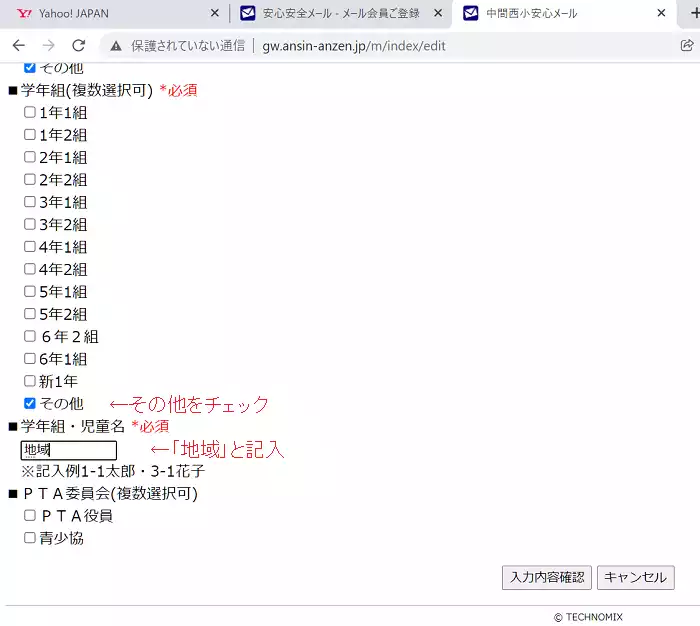
Task: Click the mail favicon on the 安心安全メール tab
Action: pos(248,13)
